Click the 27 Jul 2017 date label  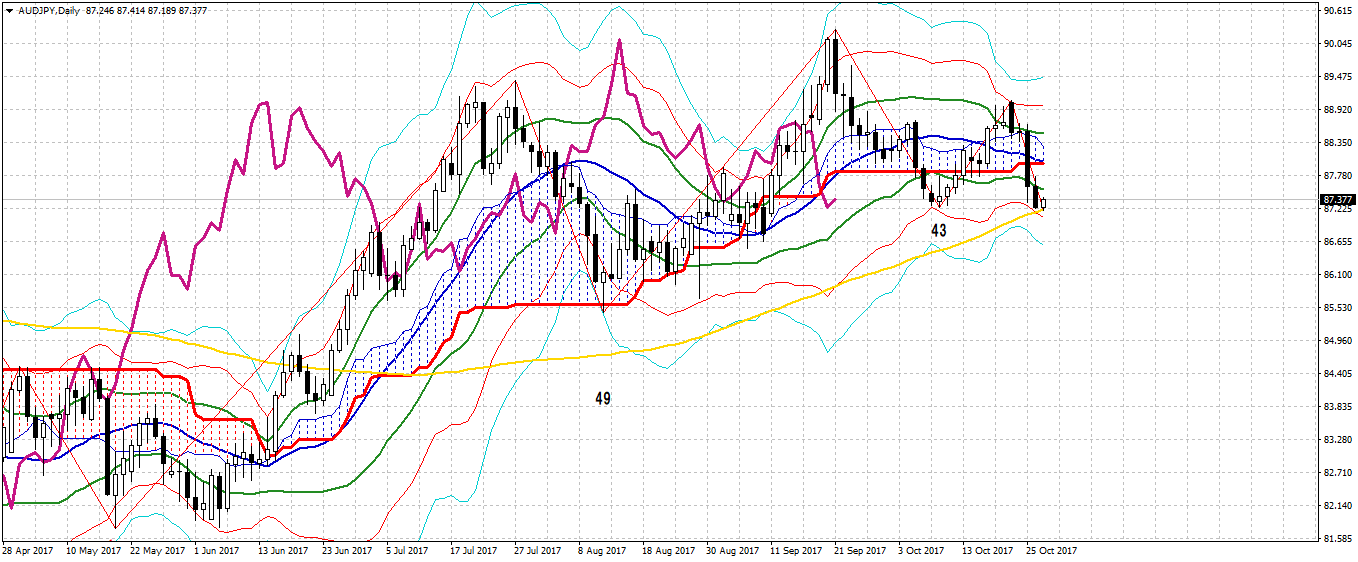point(538,551)
